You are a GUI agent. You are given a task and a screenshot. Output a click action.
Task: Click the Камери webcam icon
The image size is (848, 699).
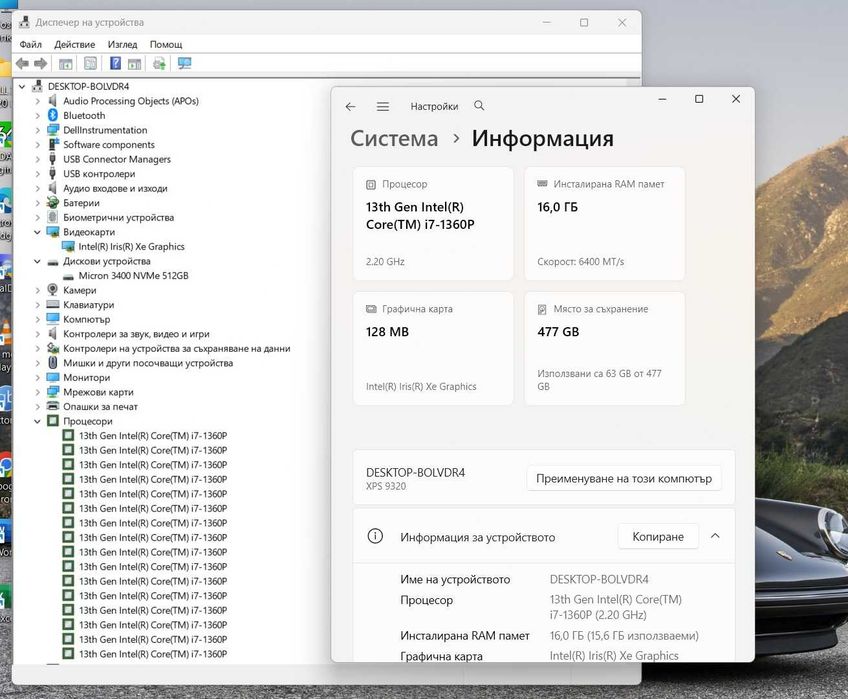tap(52, 290)
